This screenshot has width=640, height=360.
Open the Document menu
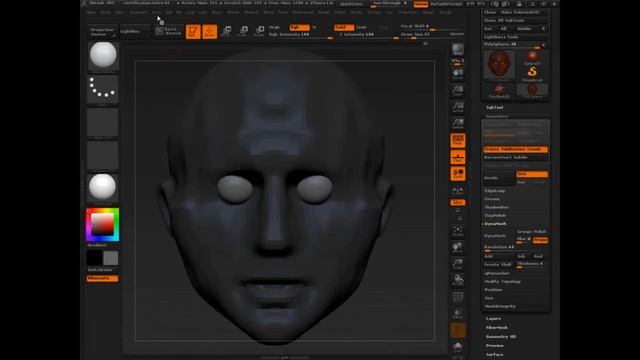(138, 13)
